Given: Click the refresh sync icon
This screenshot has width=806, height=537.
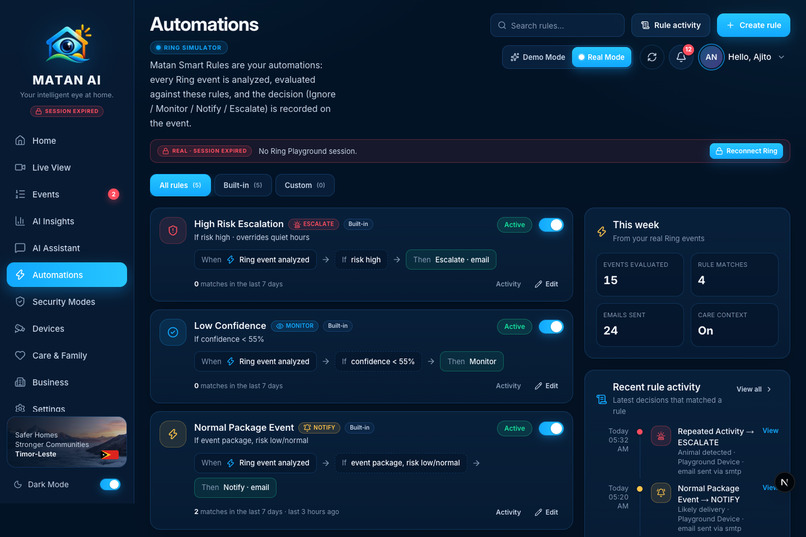Looking at the screenshot, I should tap(652, 57).
